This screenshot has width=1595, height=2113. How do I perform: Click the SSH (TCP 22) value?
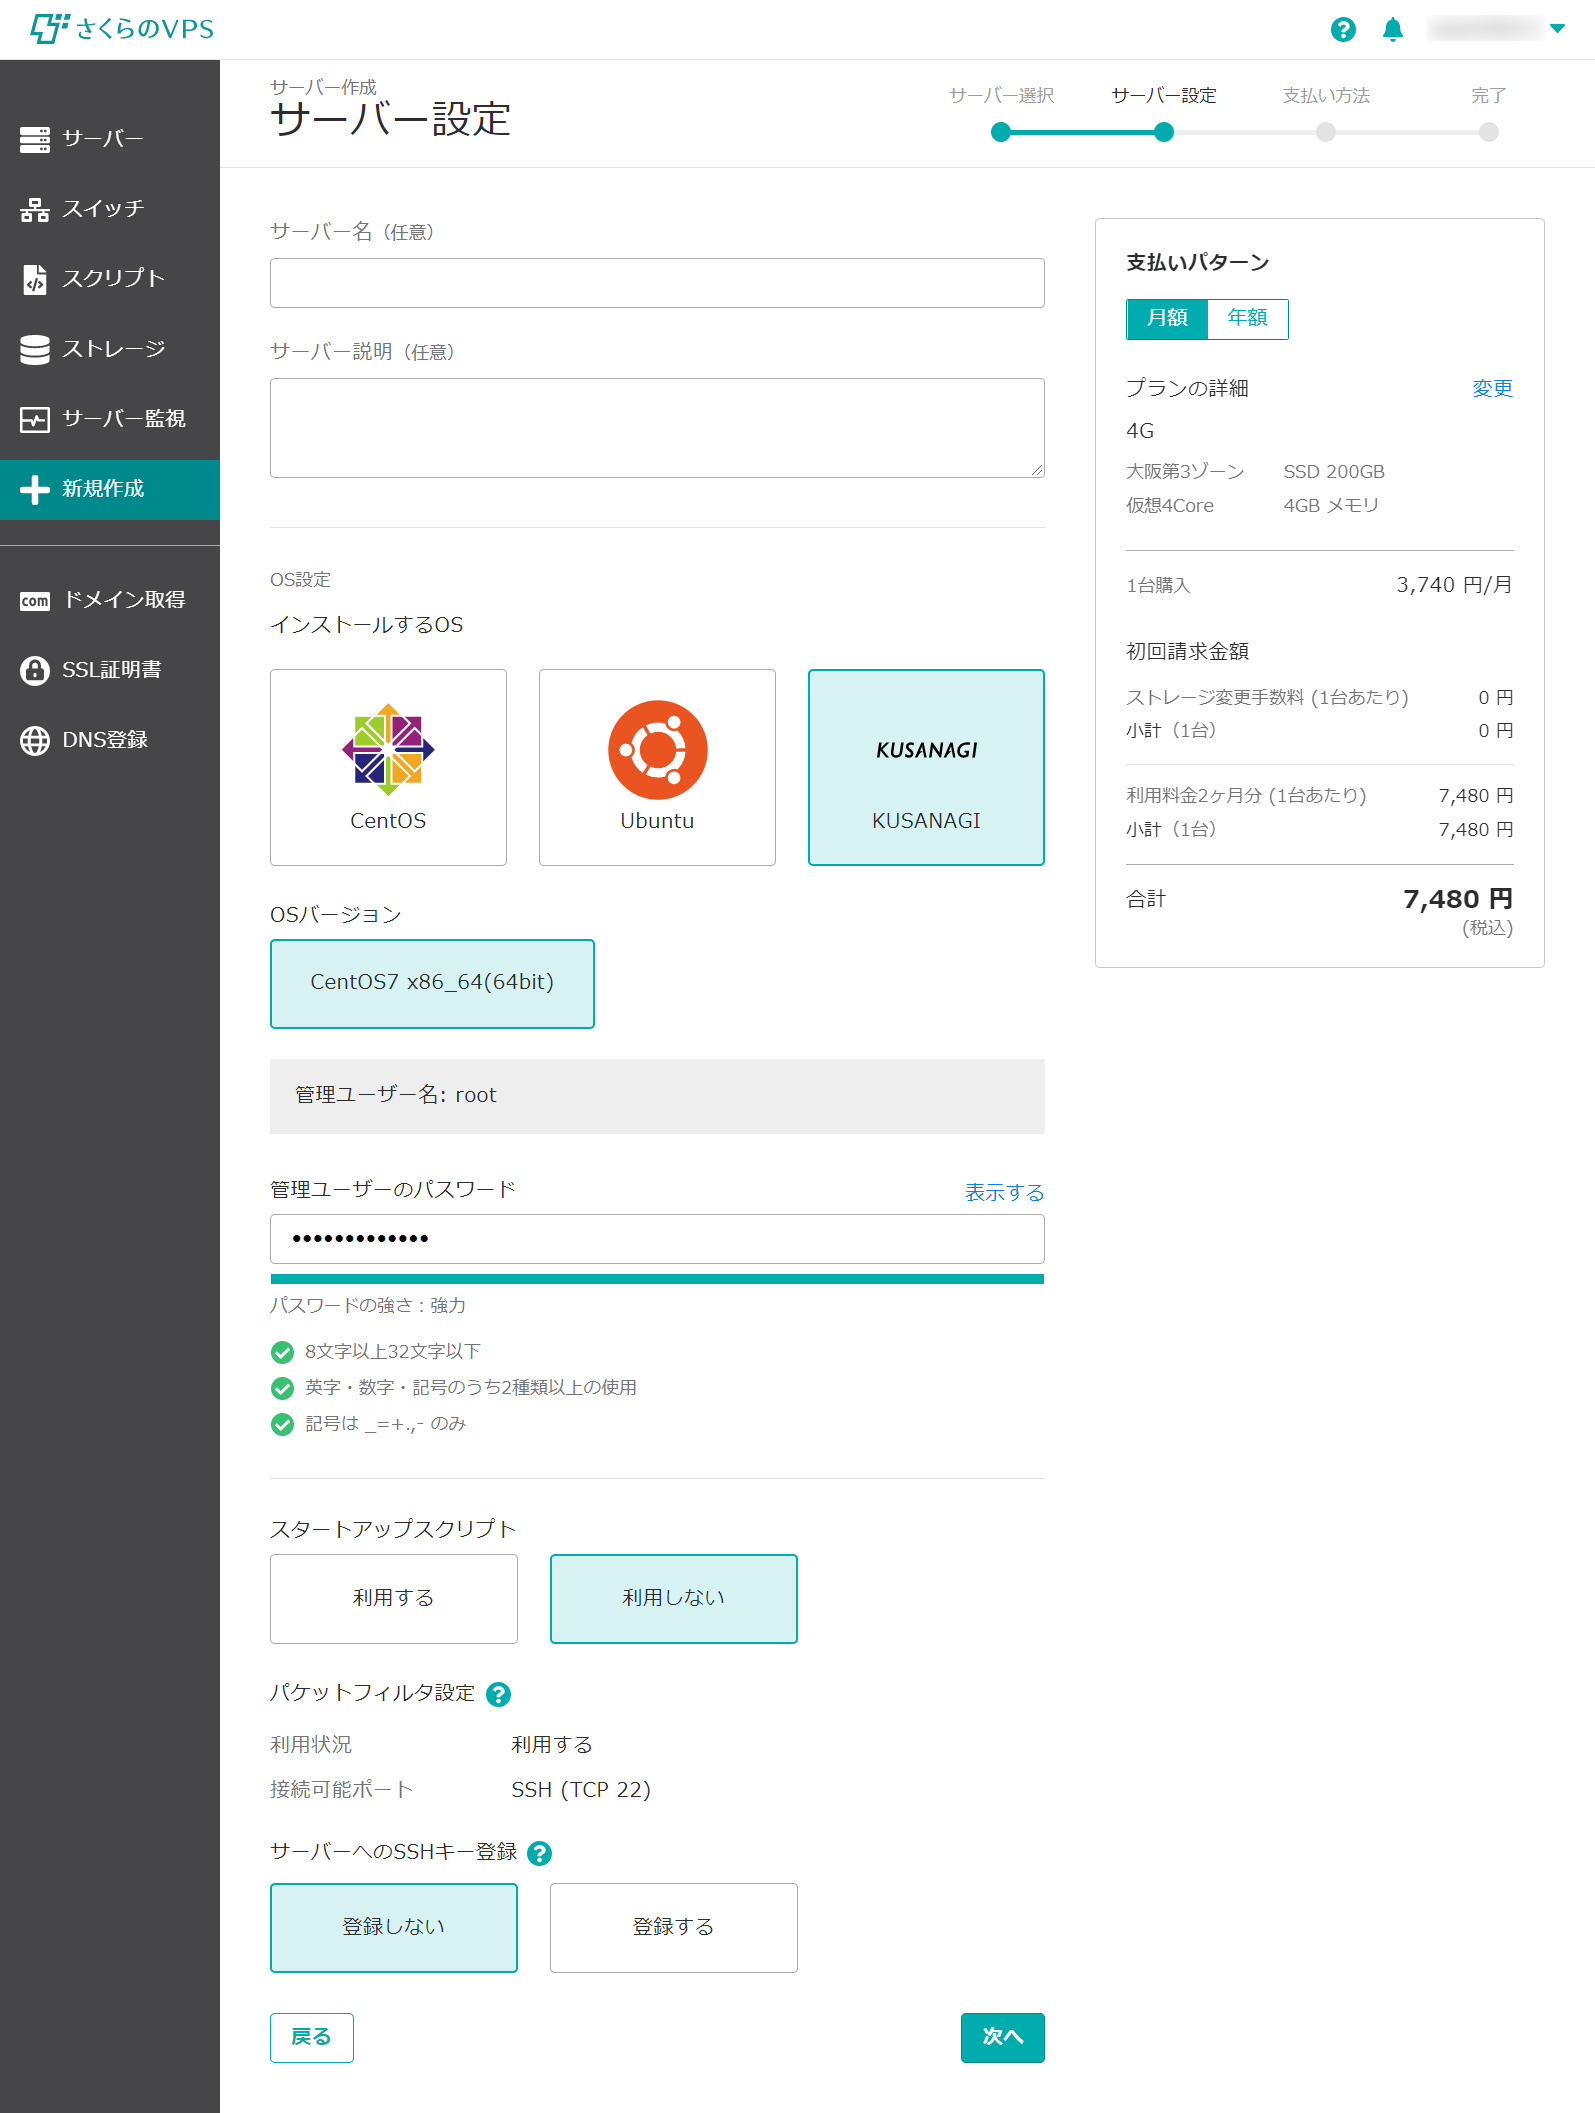point(581,1790)
